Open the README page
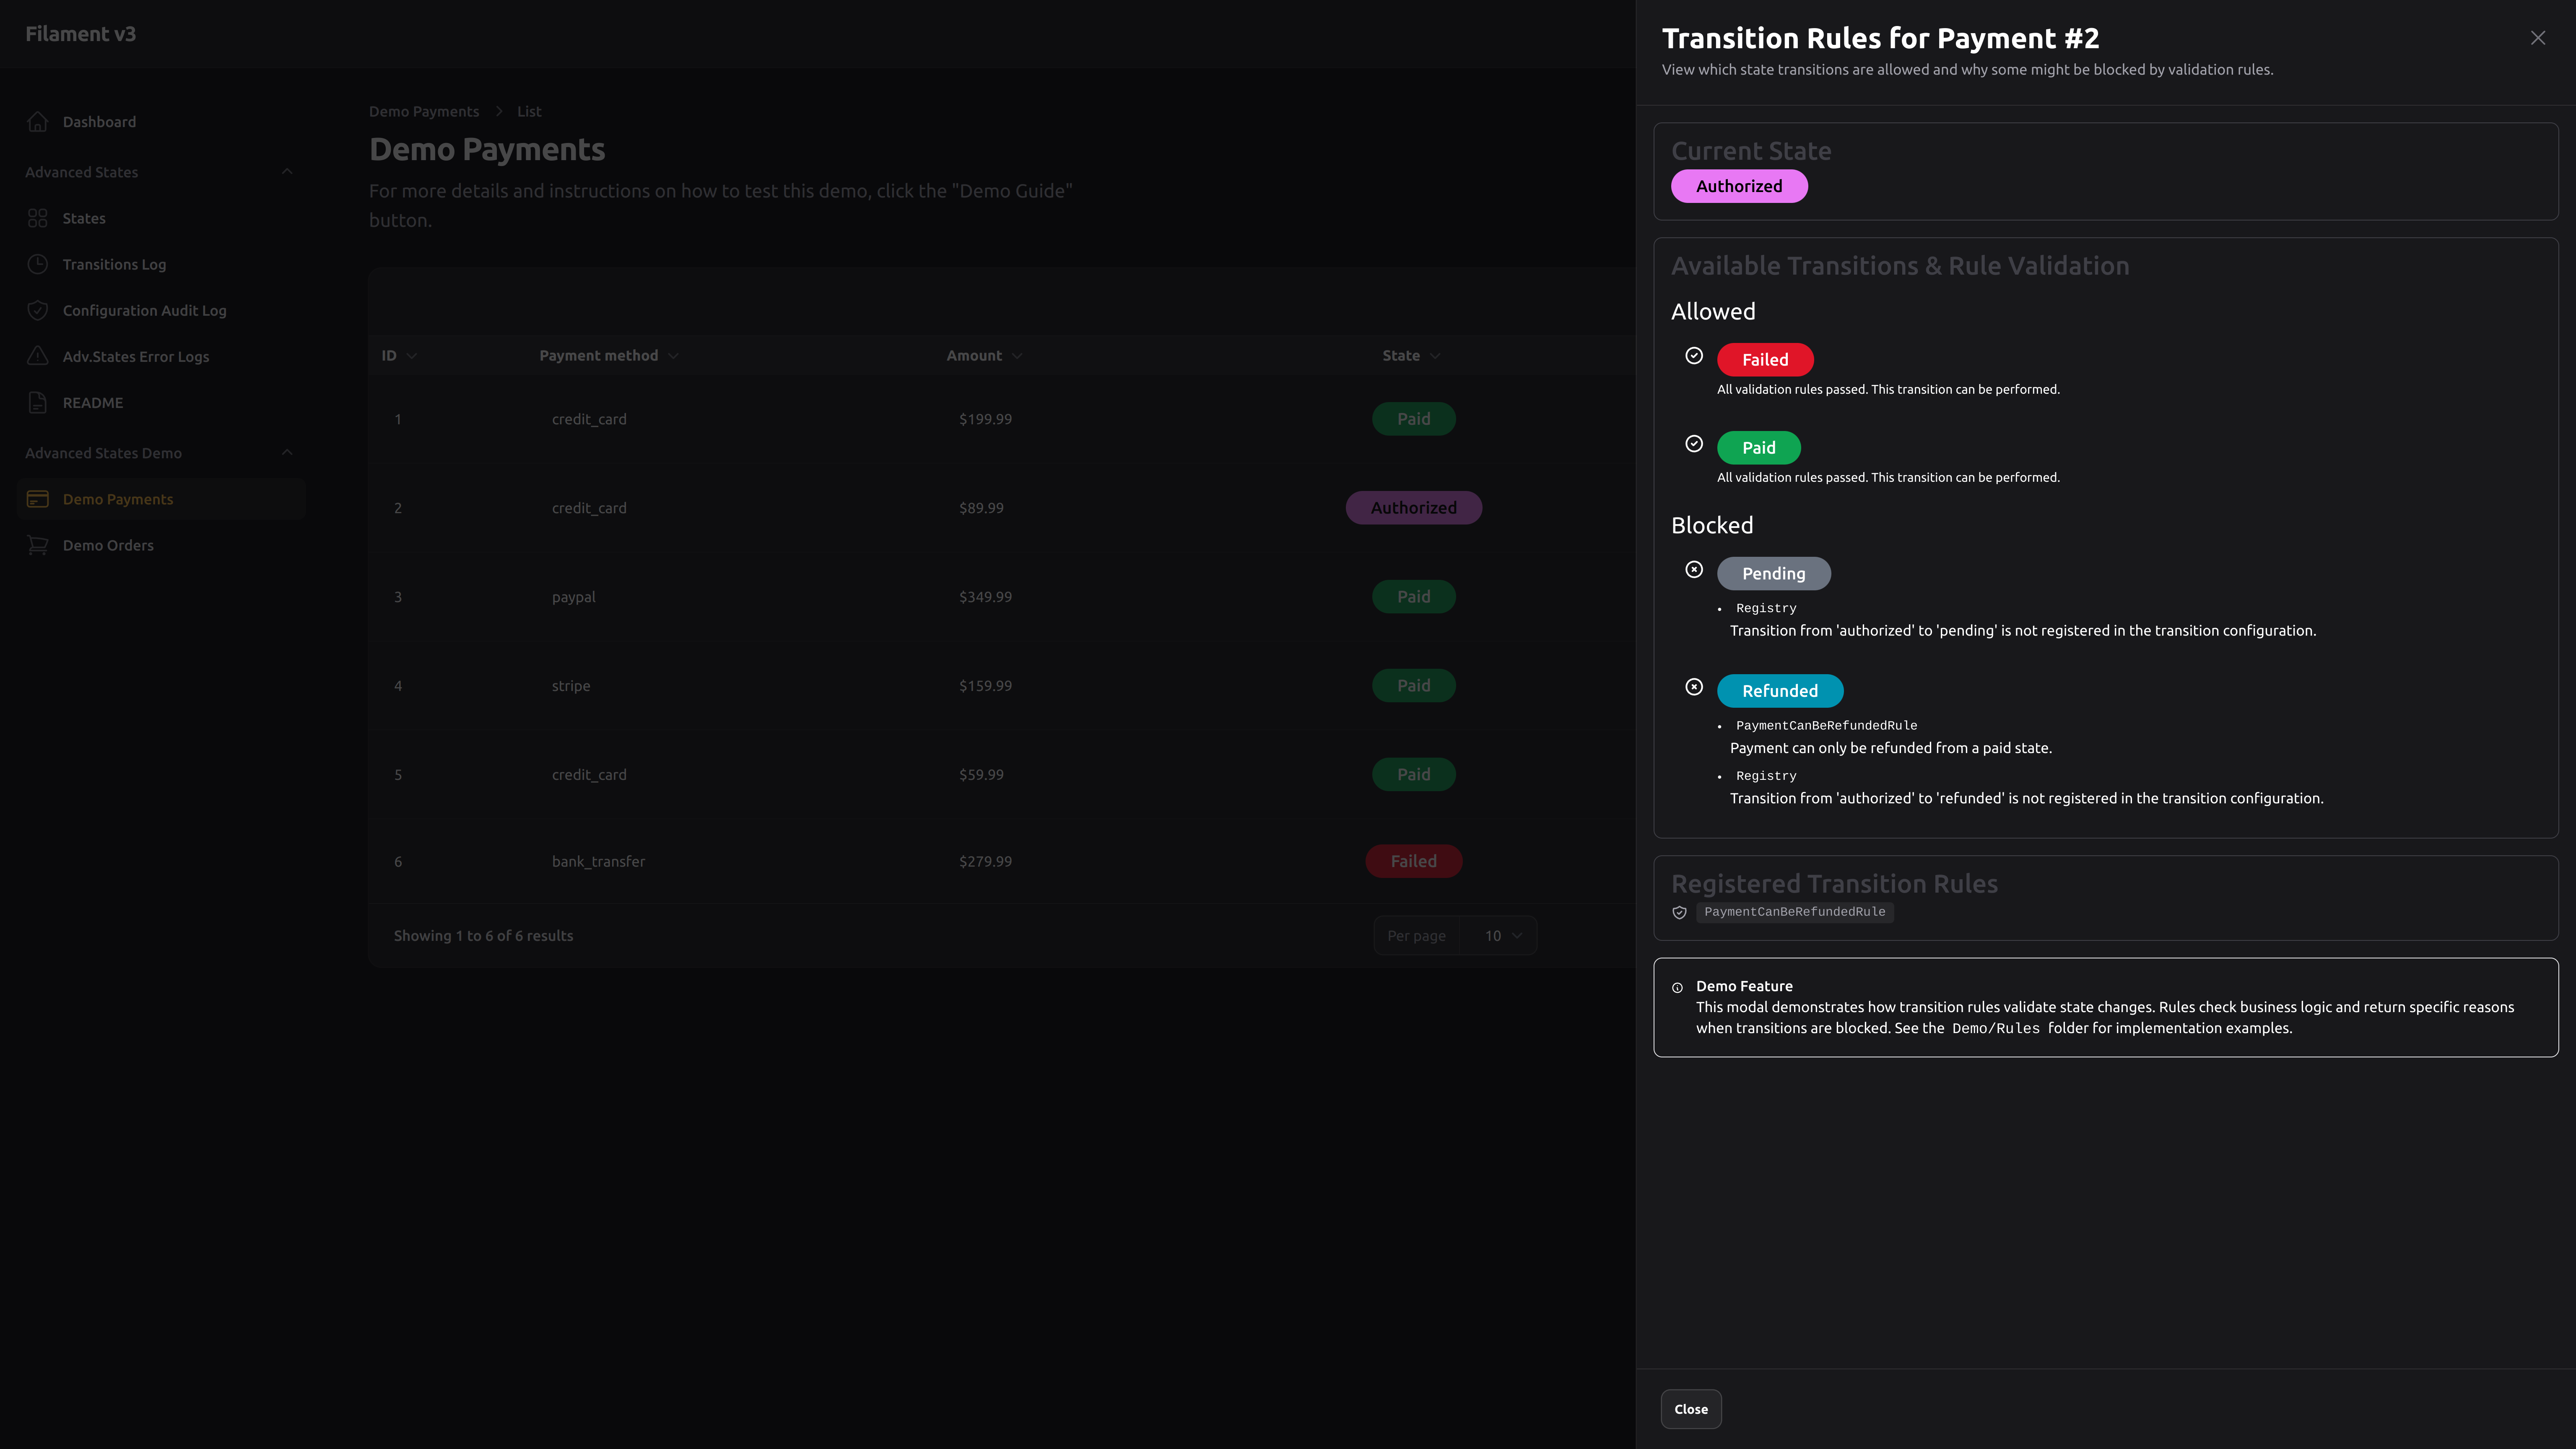Viewport: 2576px width, 1449px height. [x=91, y=402]
